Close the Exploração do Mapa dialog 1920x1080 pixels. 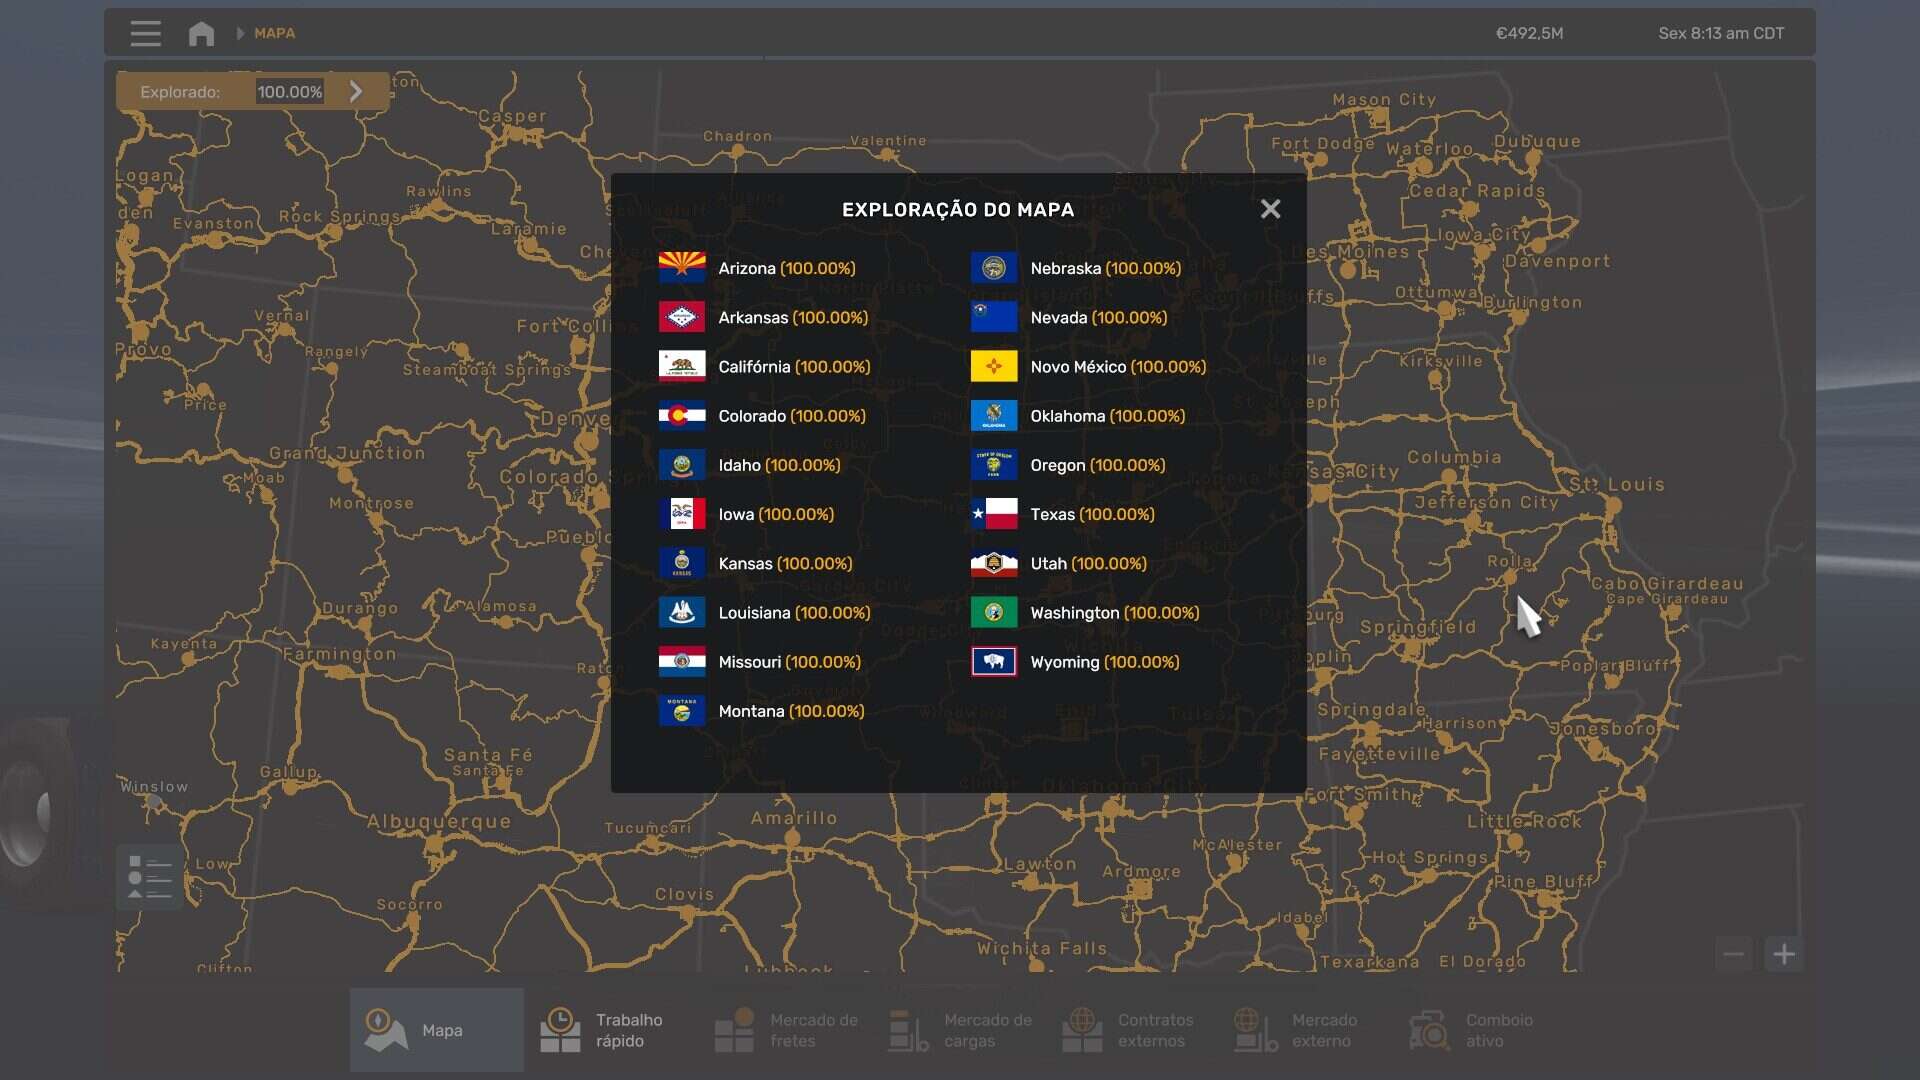[1270, 209]
